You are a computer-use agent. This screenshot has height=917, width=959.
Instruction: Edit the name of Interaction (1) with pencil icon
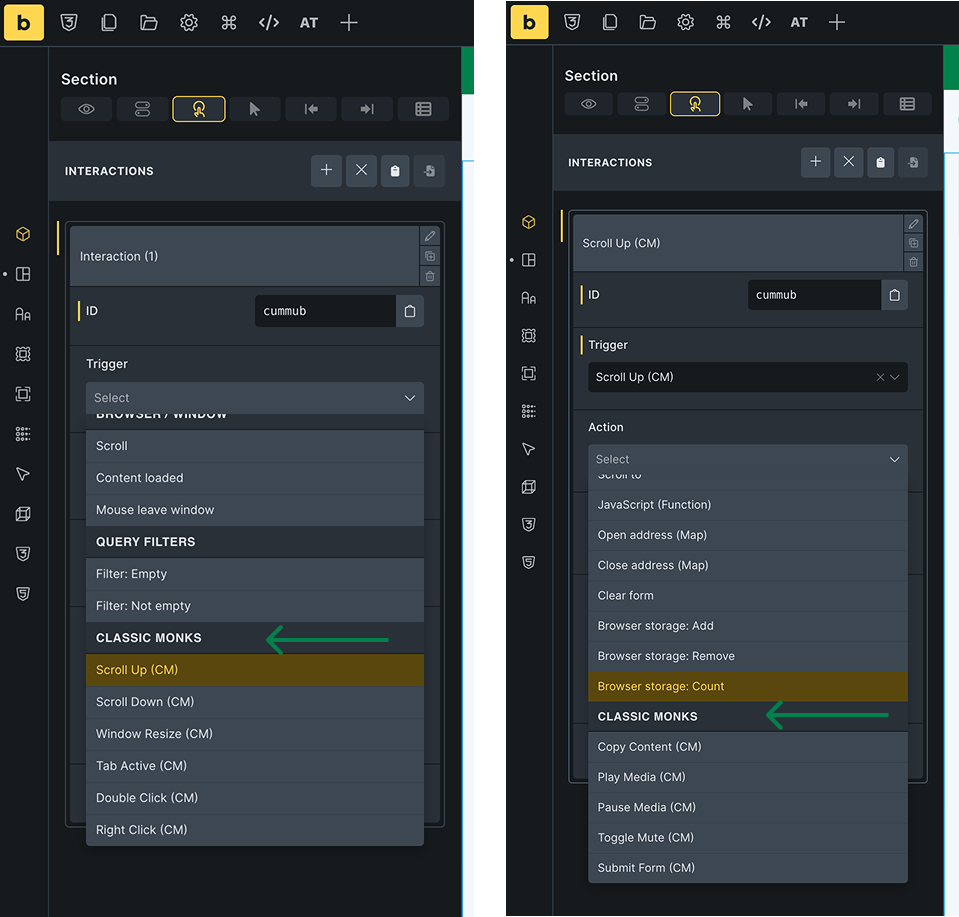click(x=430, y=236)
